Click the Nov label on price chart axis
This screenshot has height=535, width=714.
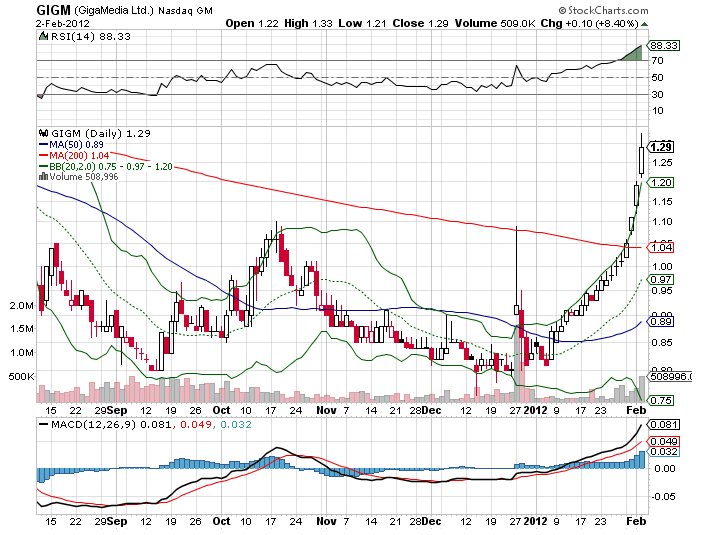click(x=326, y=410)
